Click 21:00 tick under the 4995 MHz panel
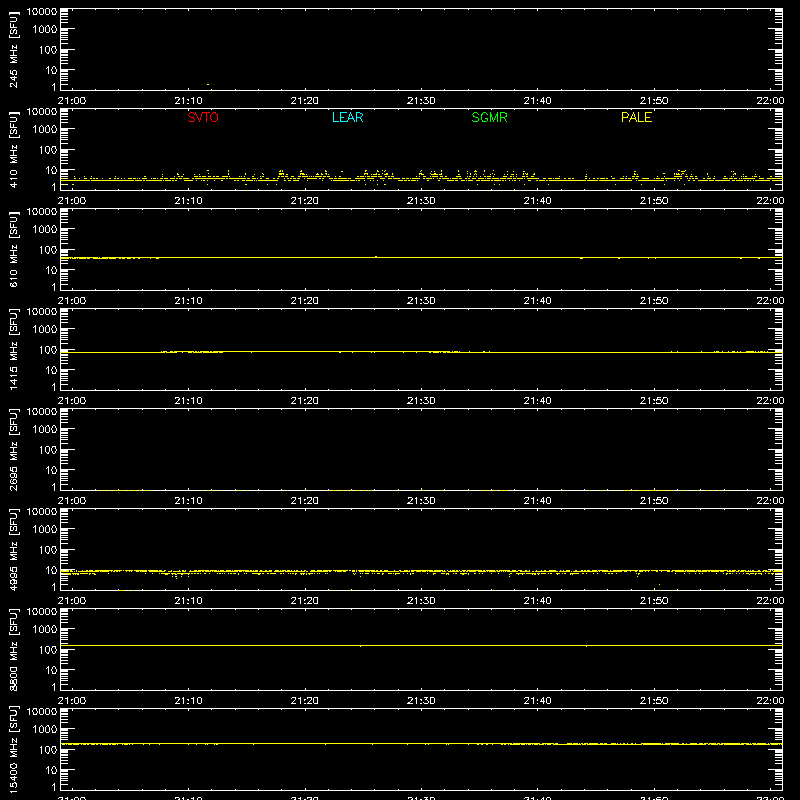Viewport: 800px width, 800px height. pos(72,601)
